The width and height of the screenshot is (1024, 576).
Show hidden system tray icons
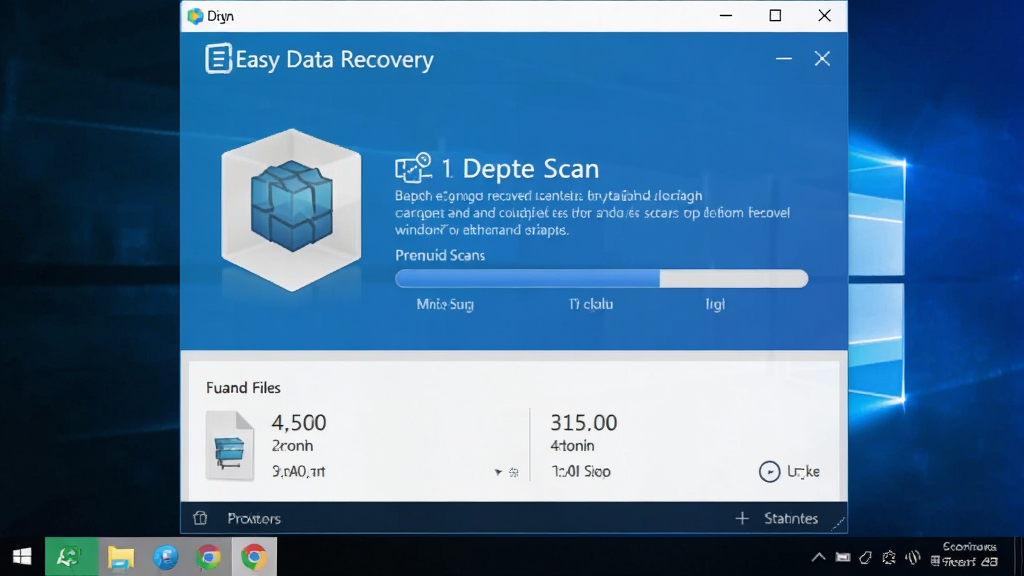(818, 557)
